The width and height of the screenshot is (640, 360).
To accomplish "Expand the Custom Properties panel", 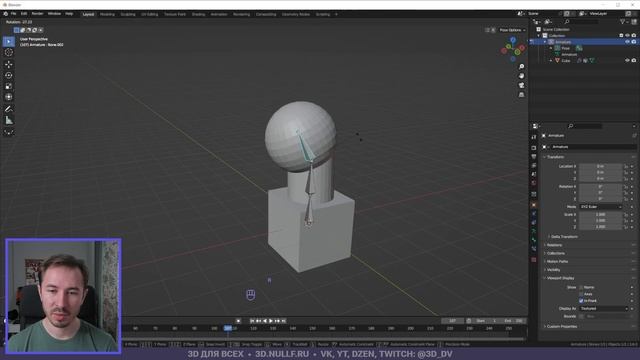I will pyautogui.click(x=561, y=327).
